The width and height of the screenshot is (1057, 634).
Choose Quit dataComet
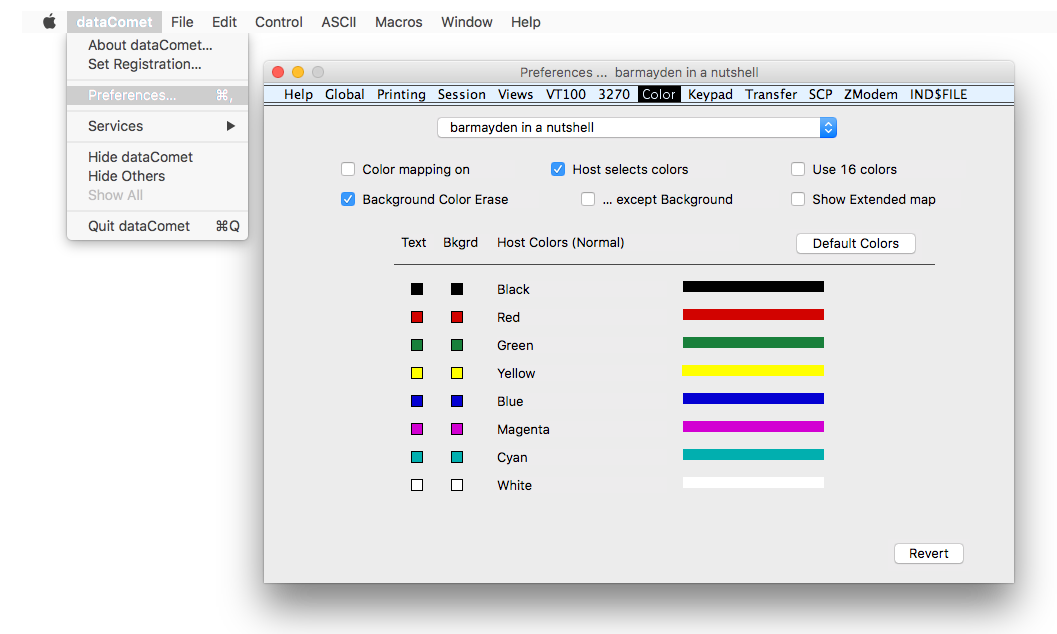pyautogui.click(x=158, y=226)
